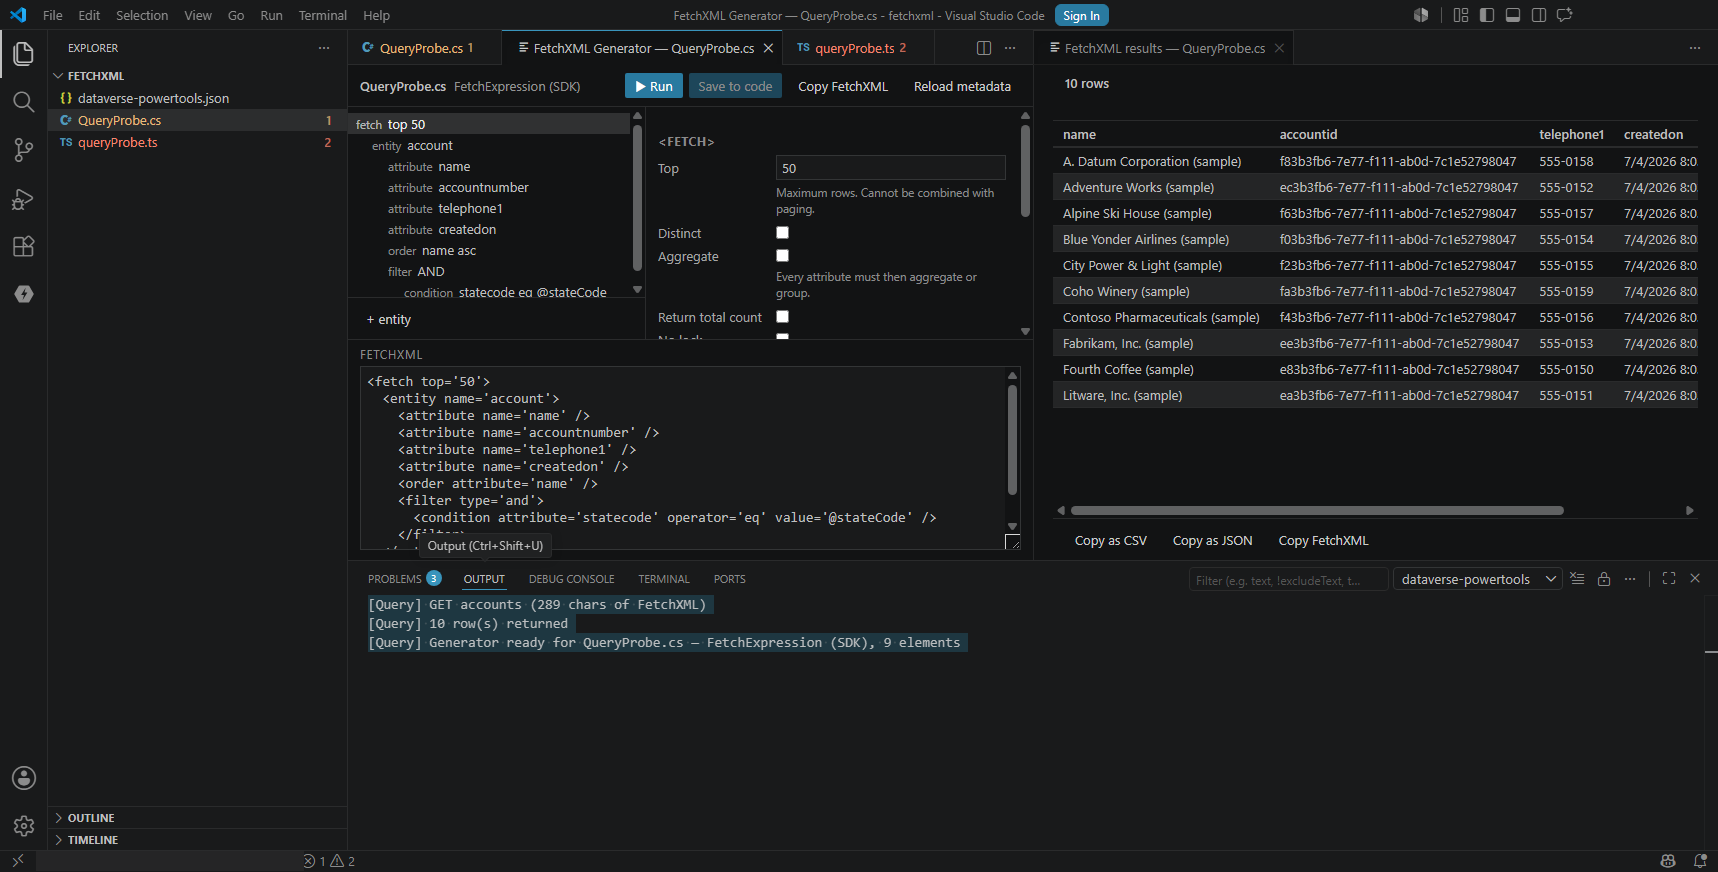Open the Selection menu

(x=142, y=15)
